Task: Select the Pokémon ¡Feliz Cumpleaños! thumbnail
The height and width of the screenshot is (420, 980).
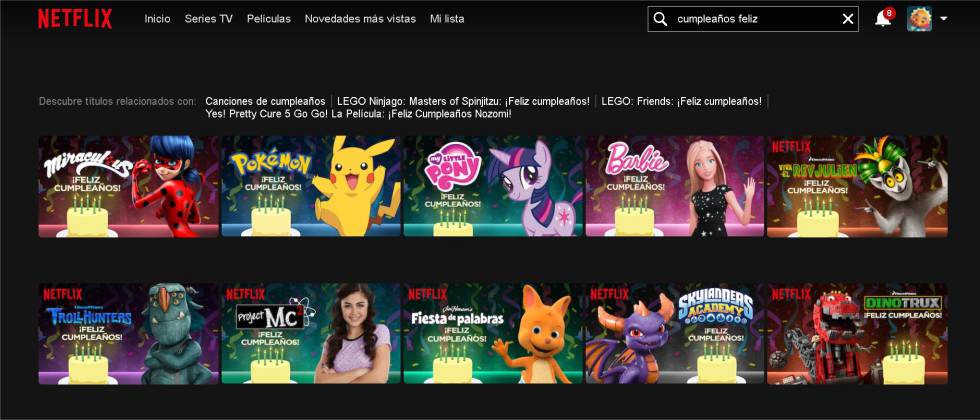Action: [x=311, y=186]
